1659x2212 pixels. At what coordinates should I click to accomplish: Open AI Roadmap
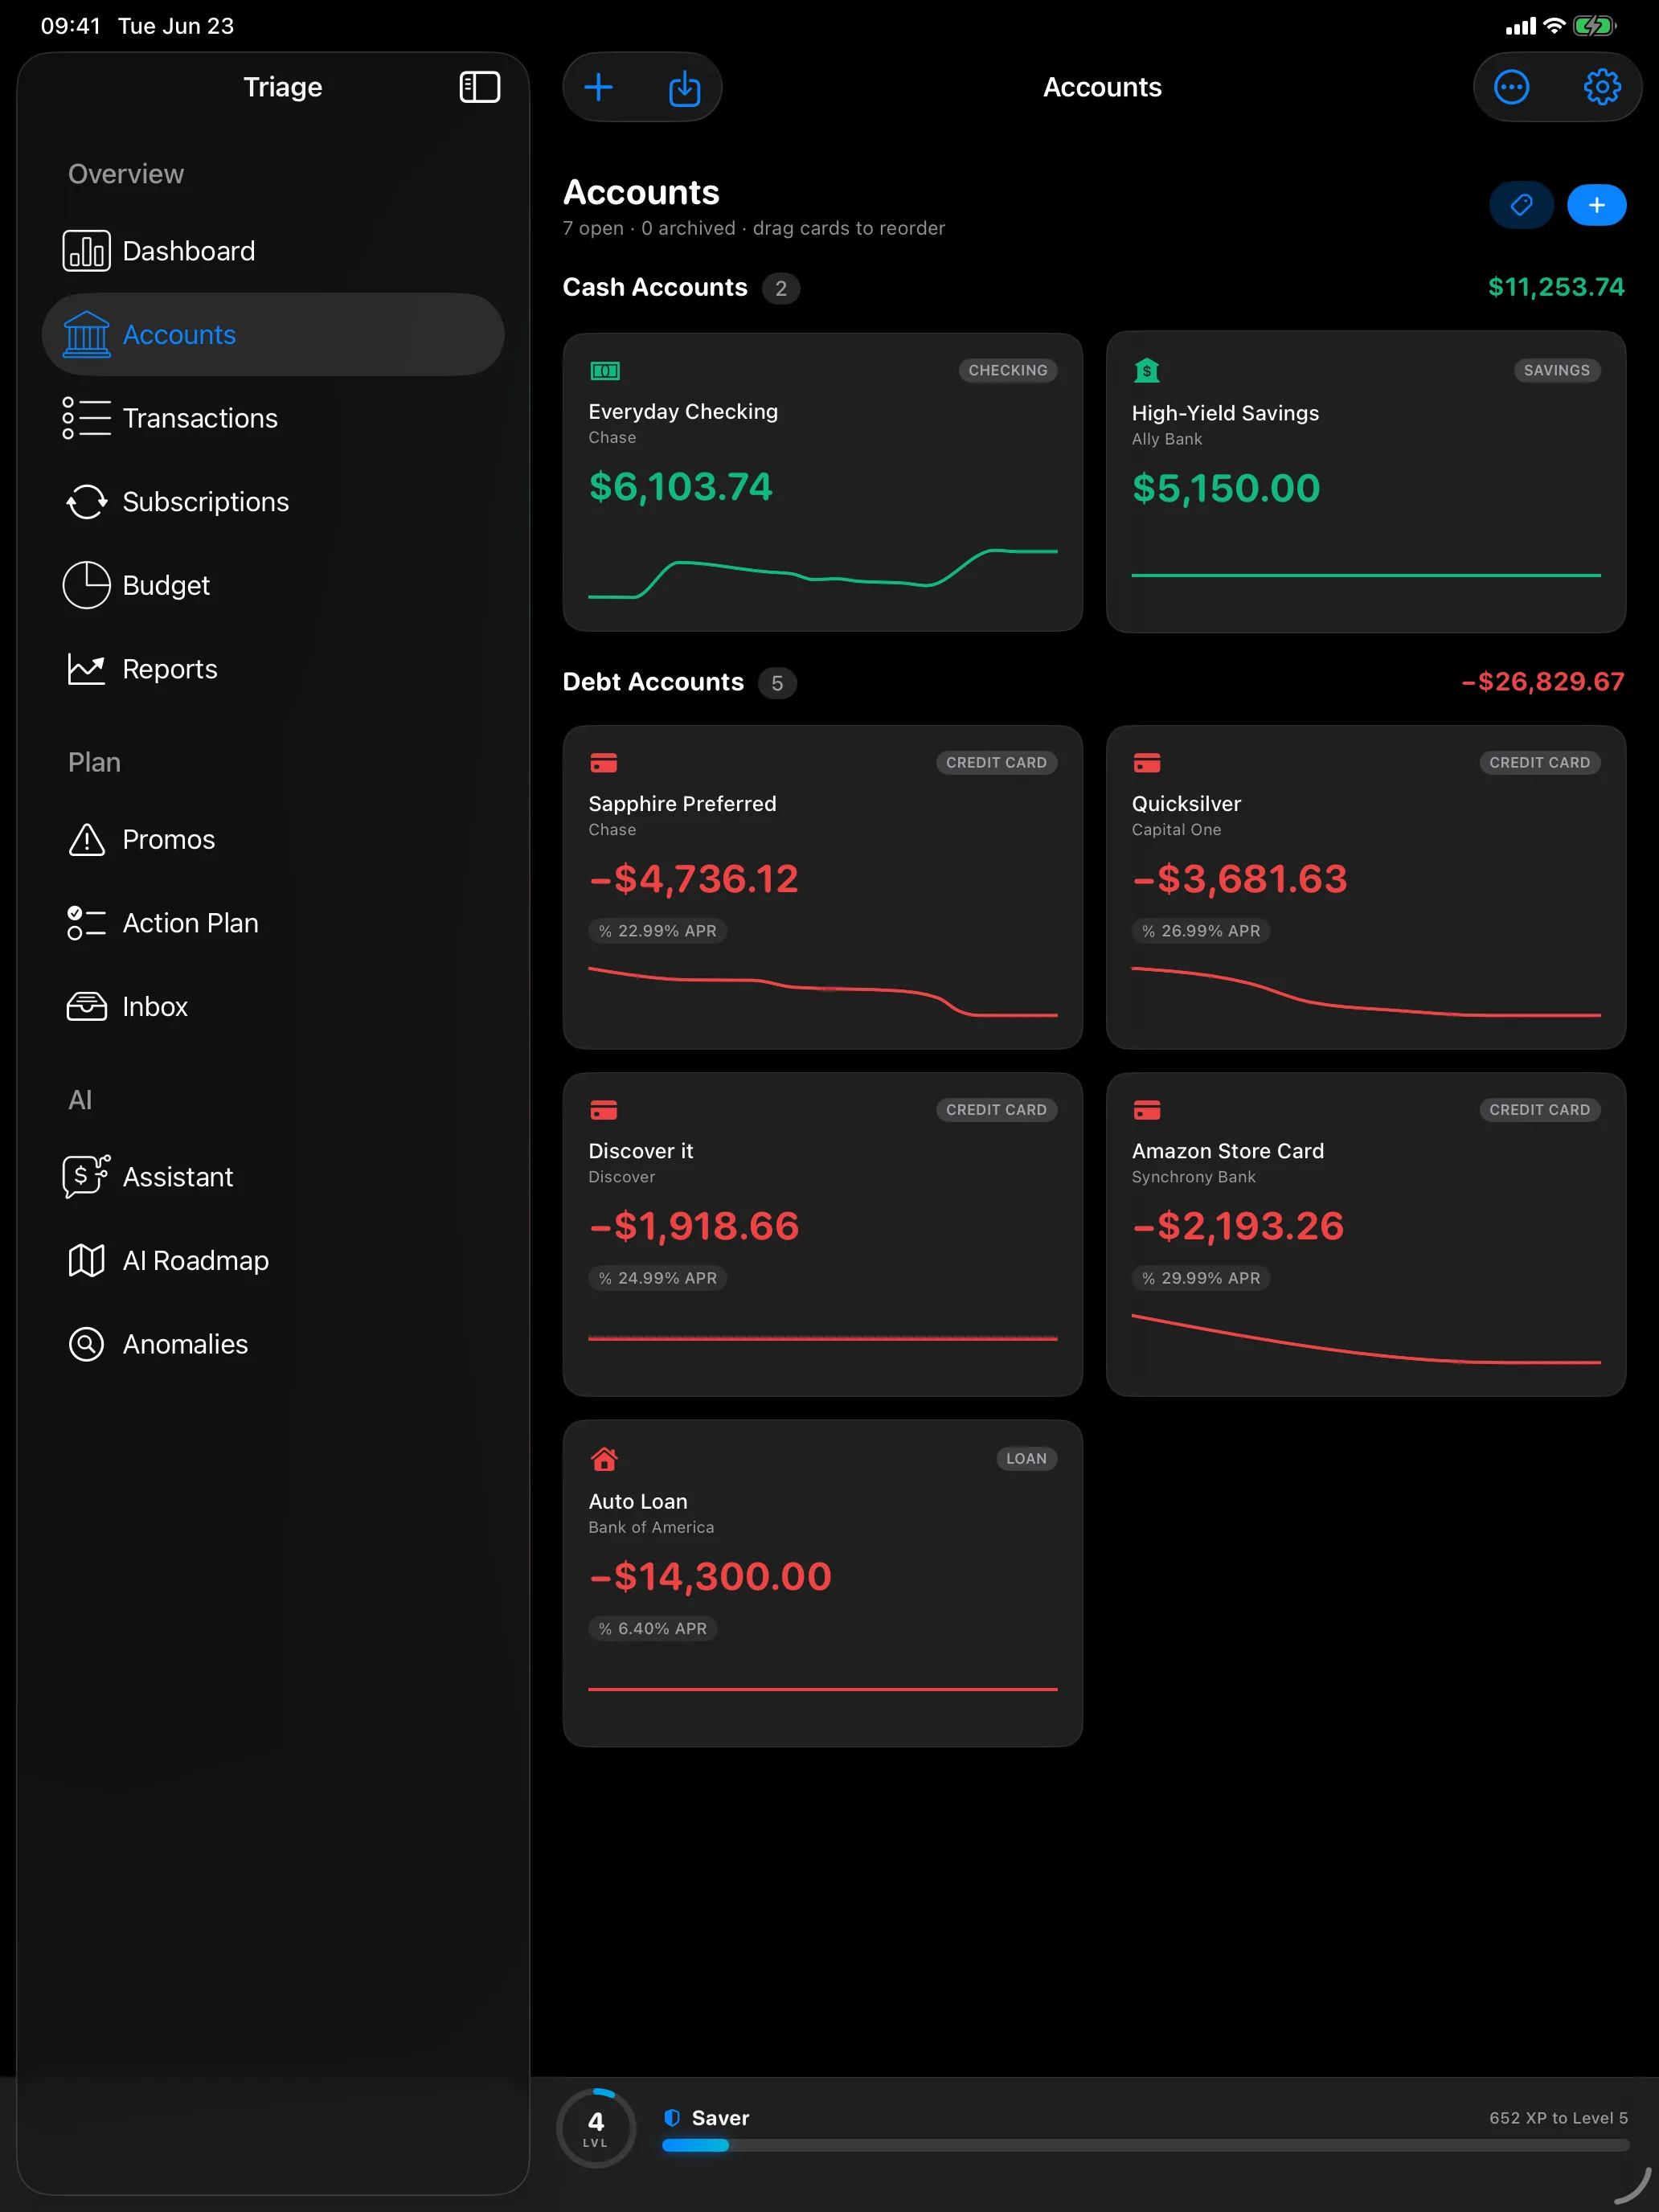coord(272,1260)
